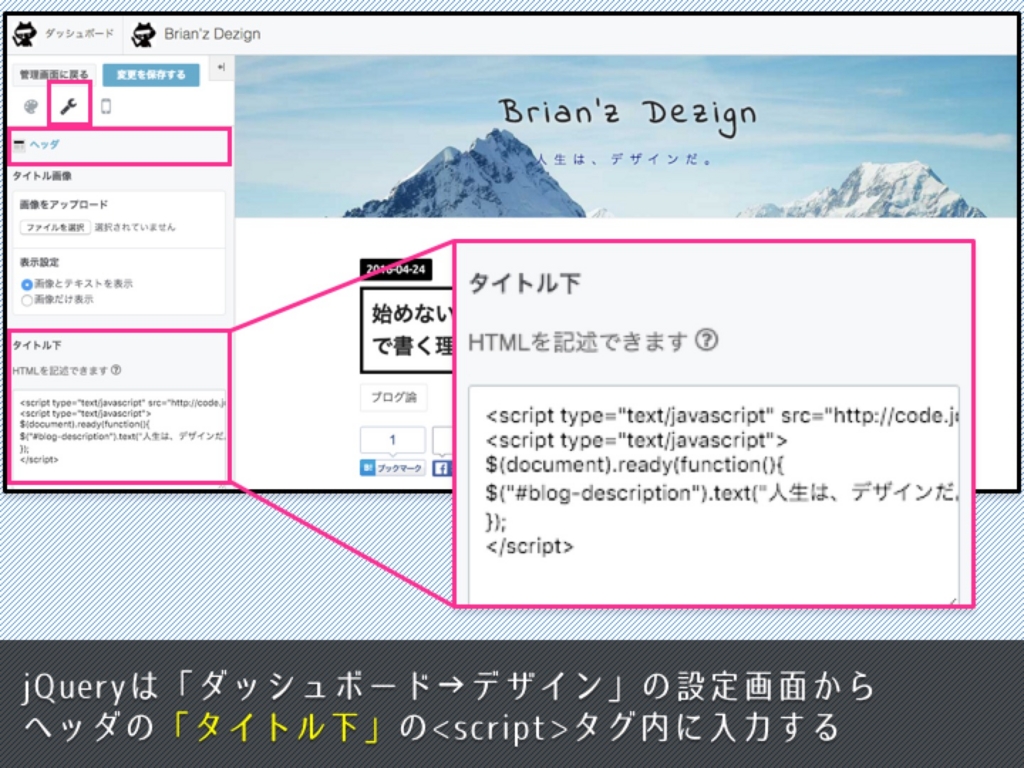The width and height of the screenshot is (1024, 768).
Task: Click the Brian'z Dezign blog title in preview
Action: (627, 116)
